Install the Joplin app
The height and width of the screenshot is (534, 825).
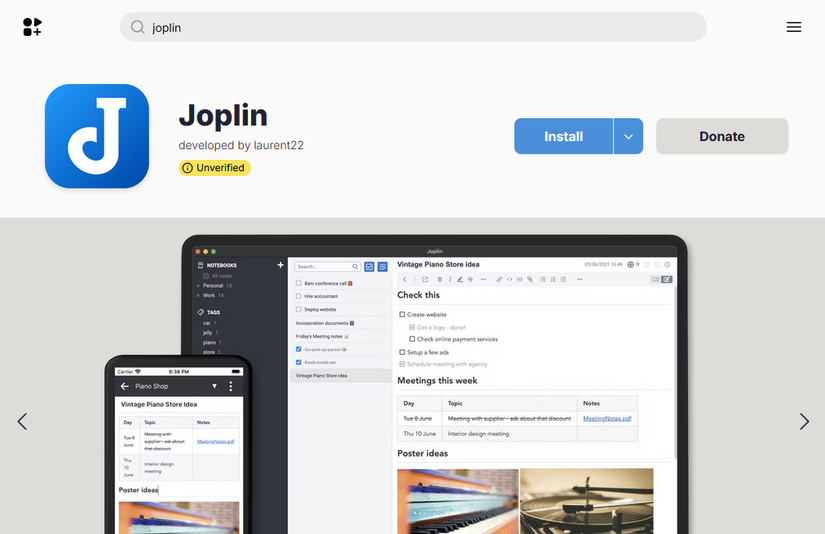point(563,136)
